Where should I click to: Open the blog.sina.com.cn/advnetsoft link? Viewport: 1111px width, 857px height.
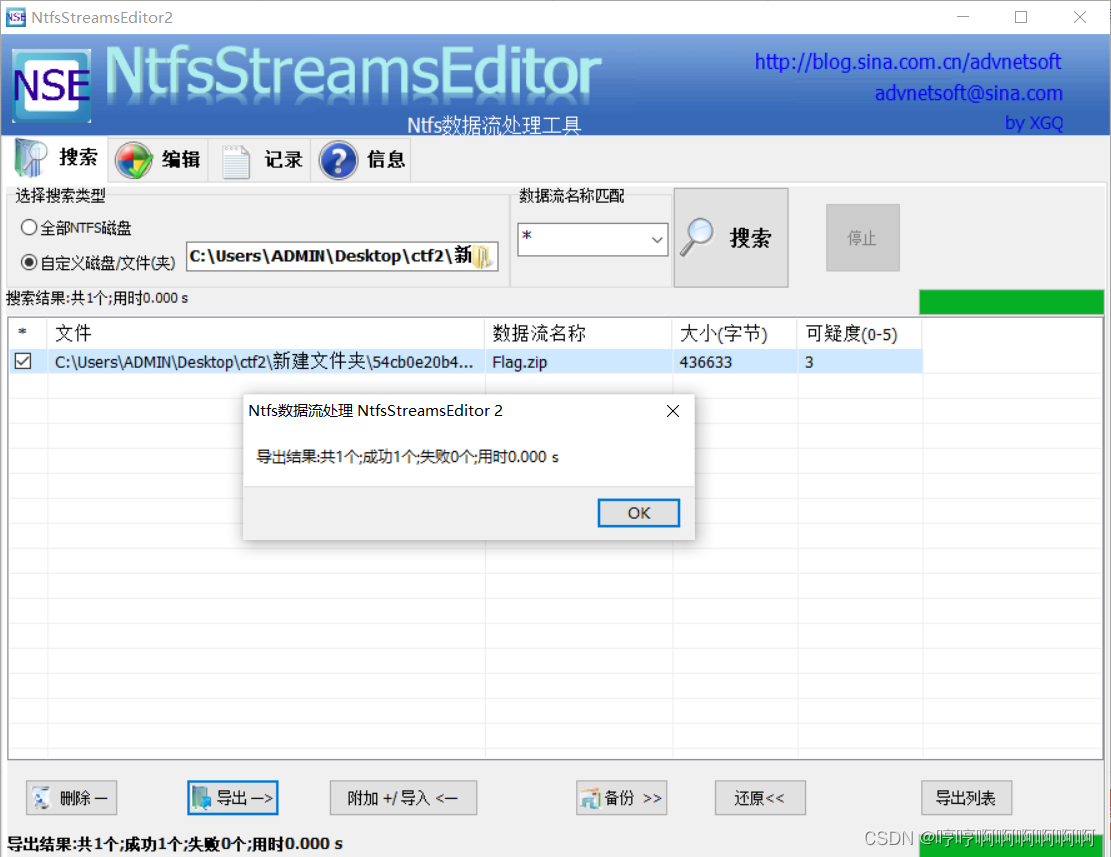pyautogui.click(x=908, y=62)
